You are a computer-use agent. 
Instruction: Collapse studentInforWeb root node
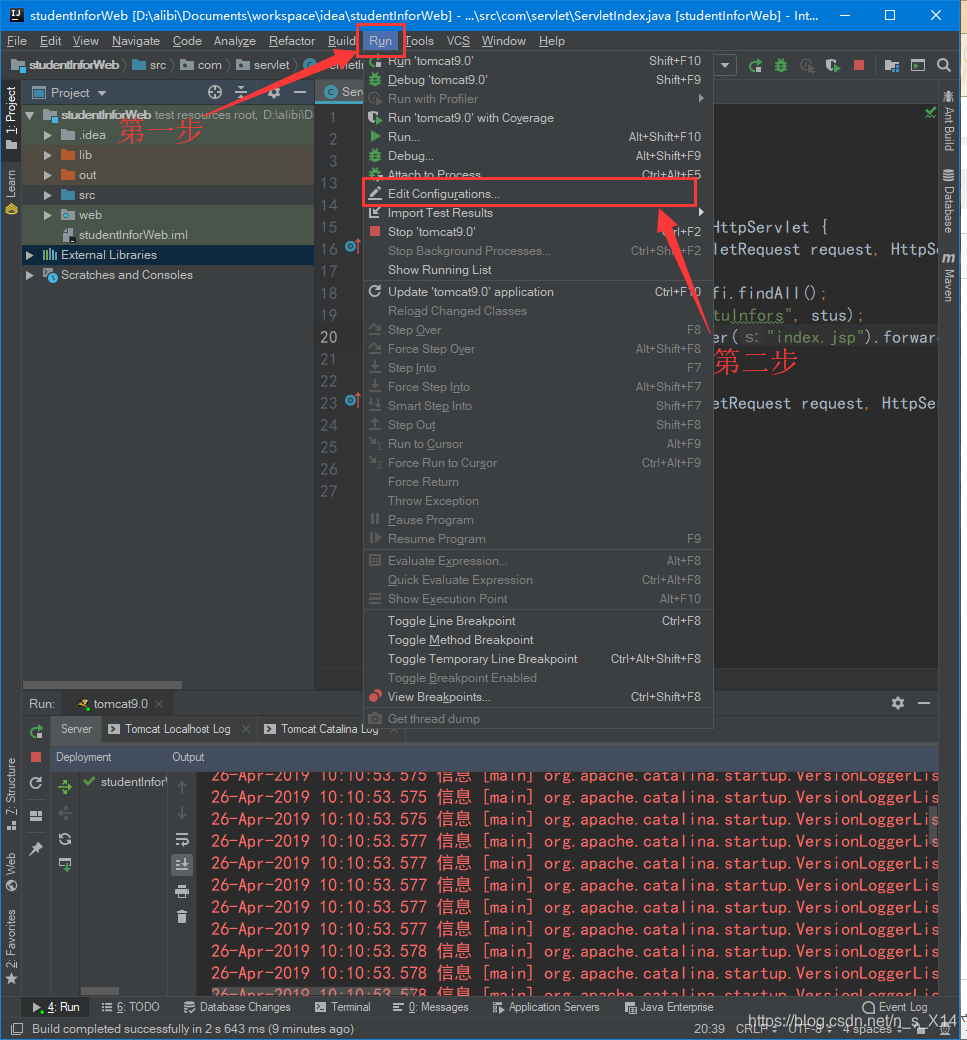29,115
